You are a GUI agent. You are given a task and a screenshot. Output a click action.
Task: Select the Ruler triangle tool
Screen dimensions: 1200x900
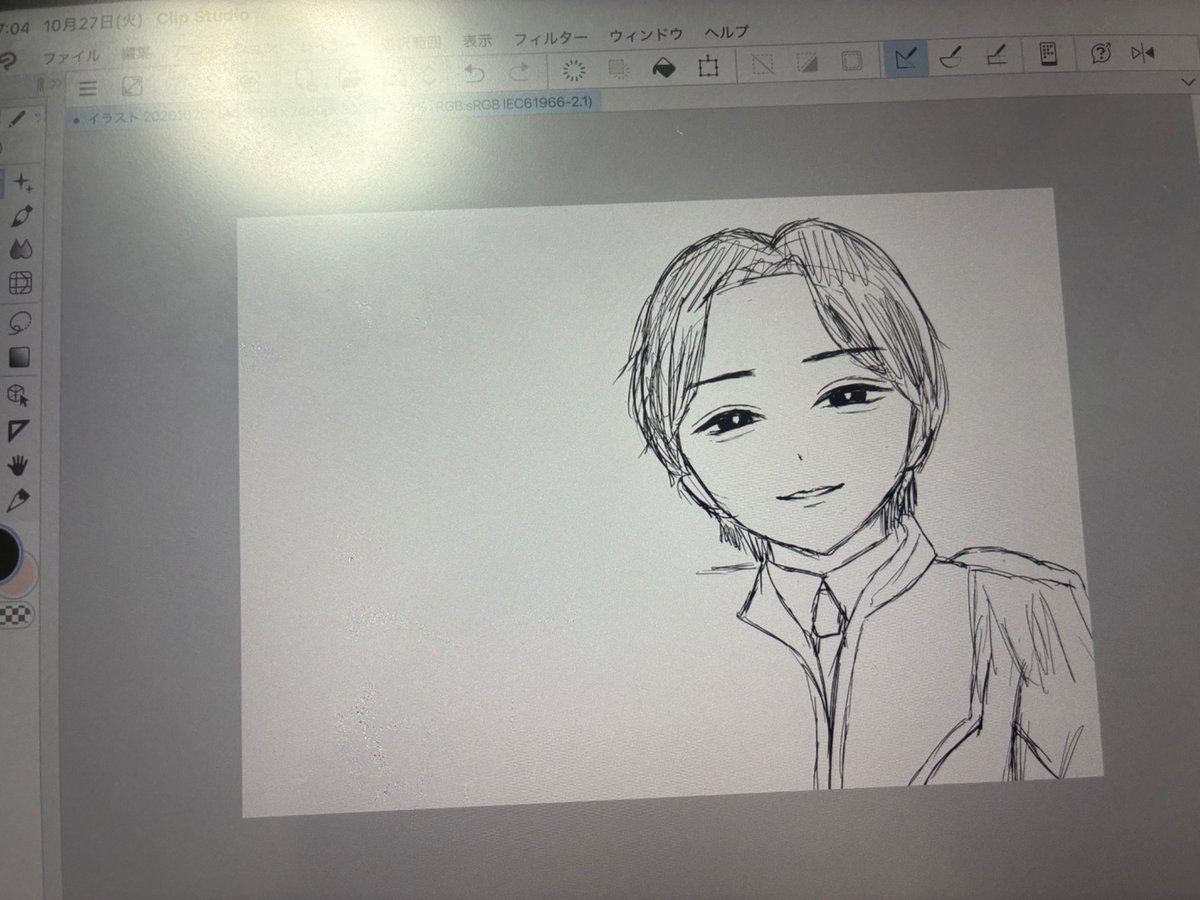[x=18, y=431]
